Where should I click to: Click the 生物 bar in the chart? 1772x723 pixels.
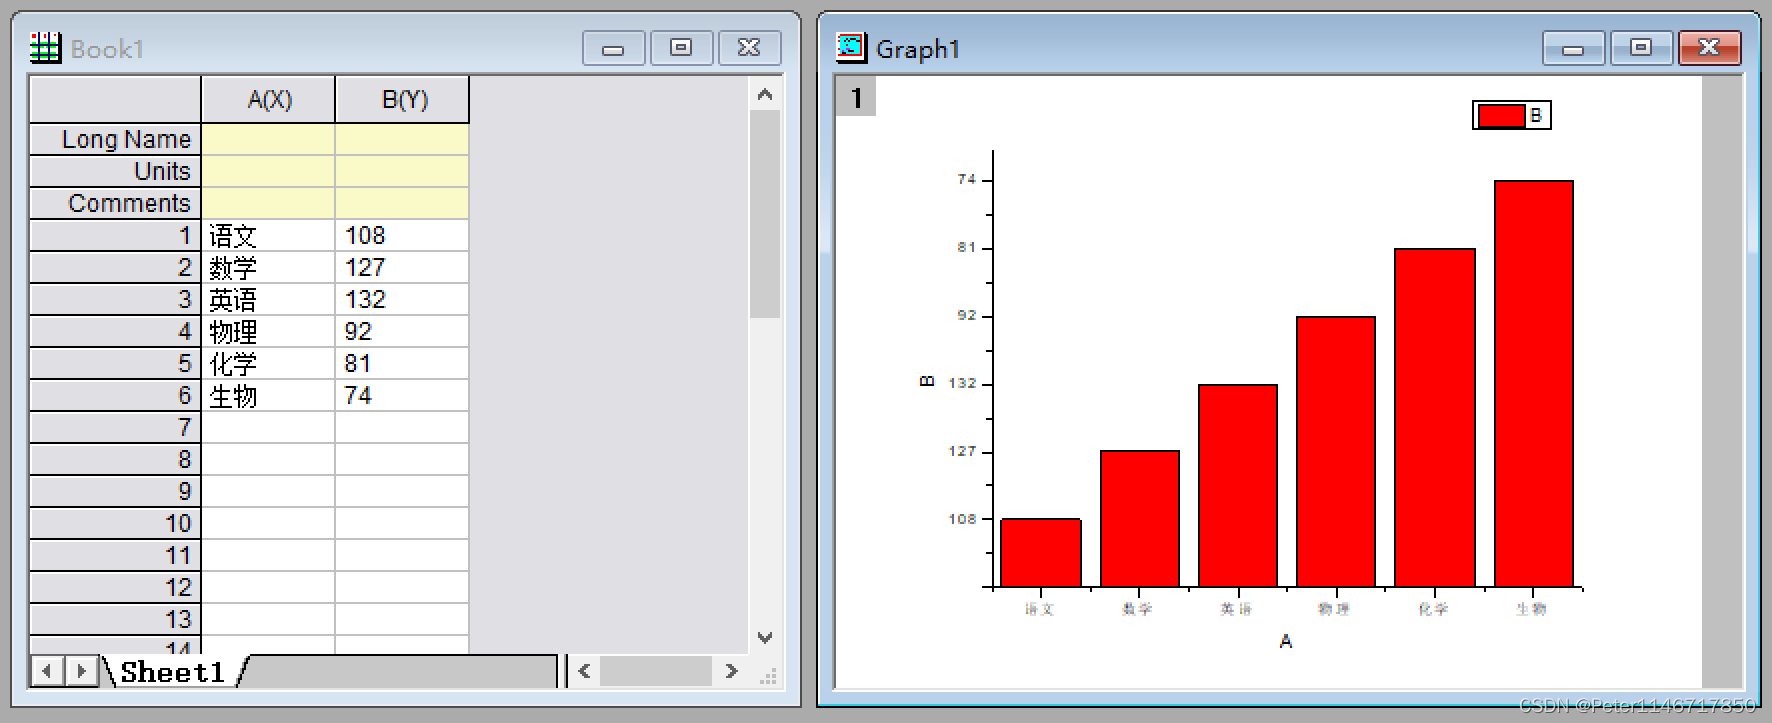(1534, 384)
